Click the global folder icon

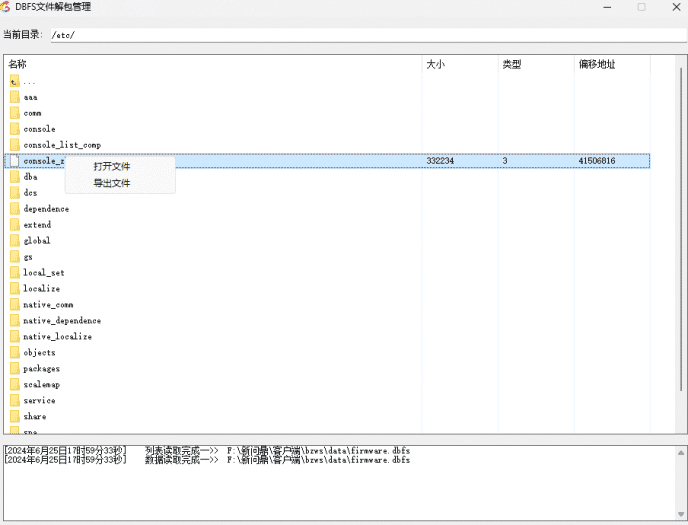tap(14, 241)
